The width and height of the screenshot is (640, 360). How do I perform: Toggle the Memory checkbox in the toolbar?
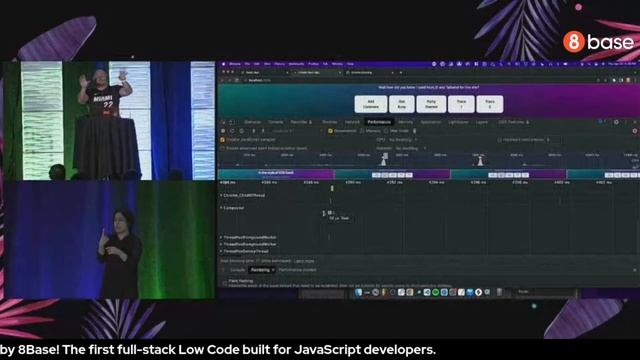coord(362,131)
